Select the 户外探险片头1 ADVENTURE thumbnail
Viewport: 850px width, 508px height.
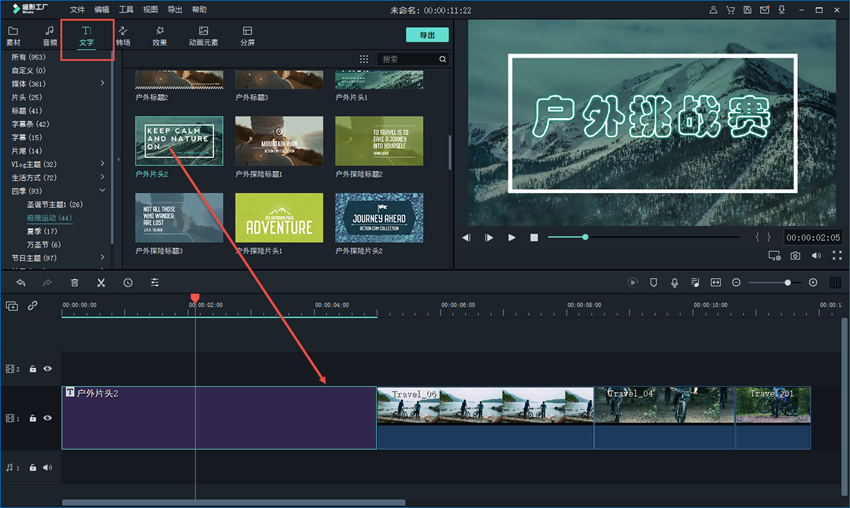click(279, 218)
